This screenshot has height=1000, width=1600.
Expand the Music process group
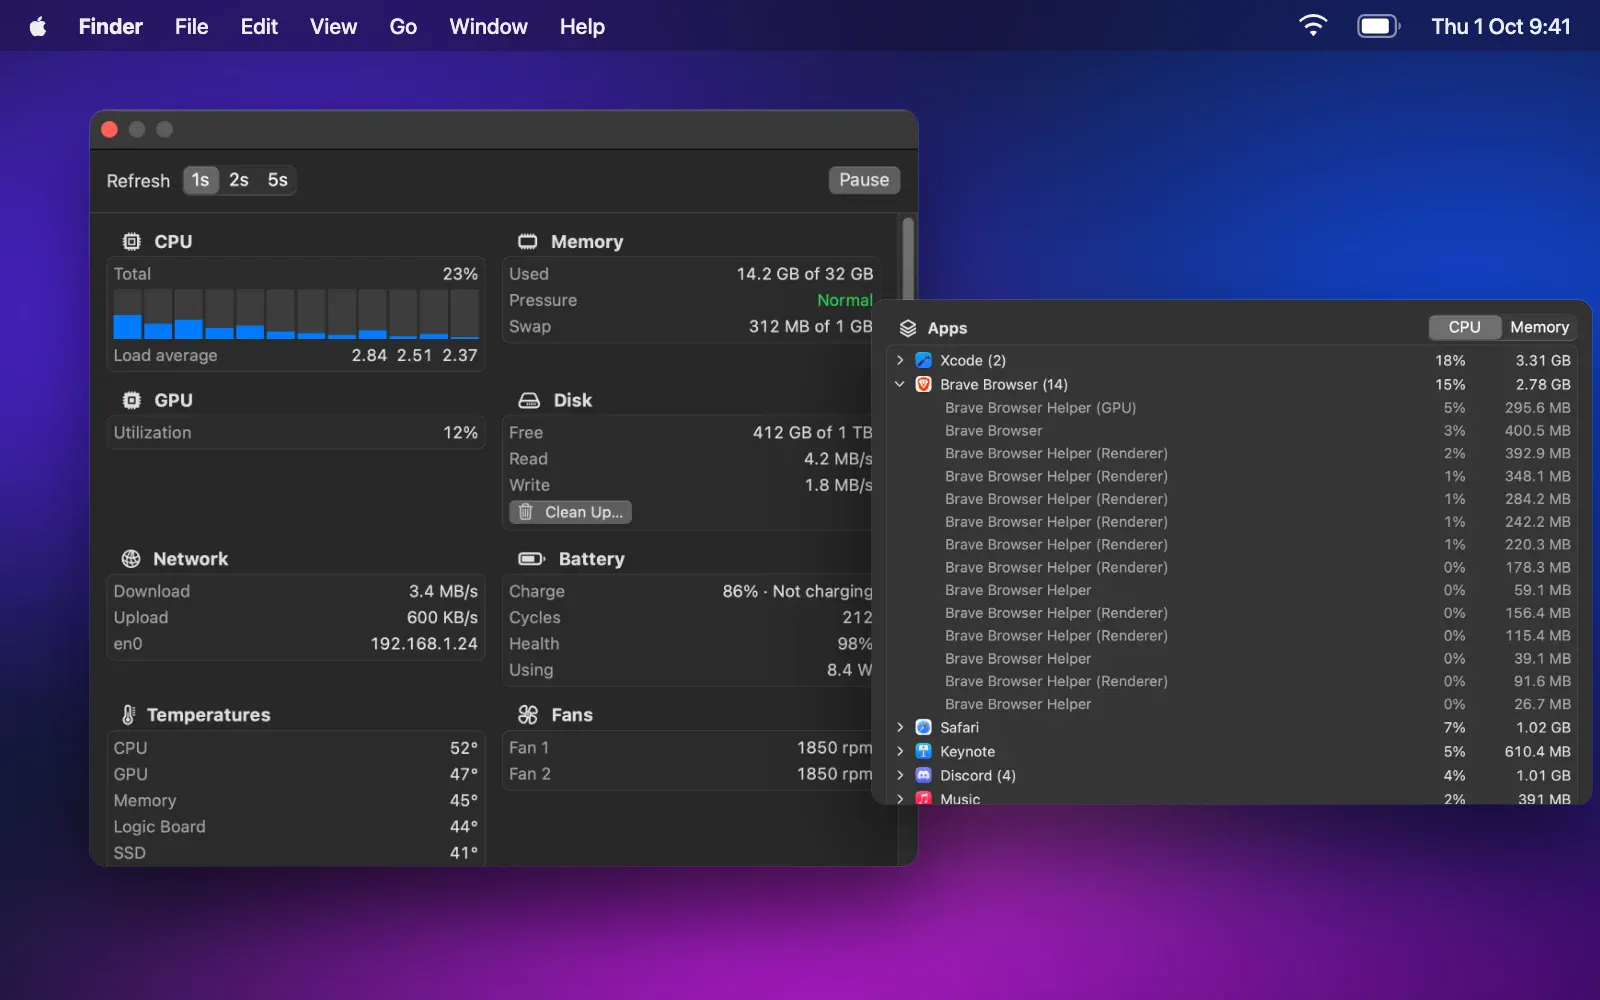(900, 798)
